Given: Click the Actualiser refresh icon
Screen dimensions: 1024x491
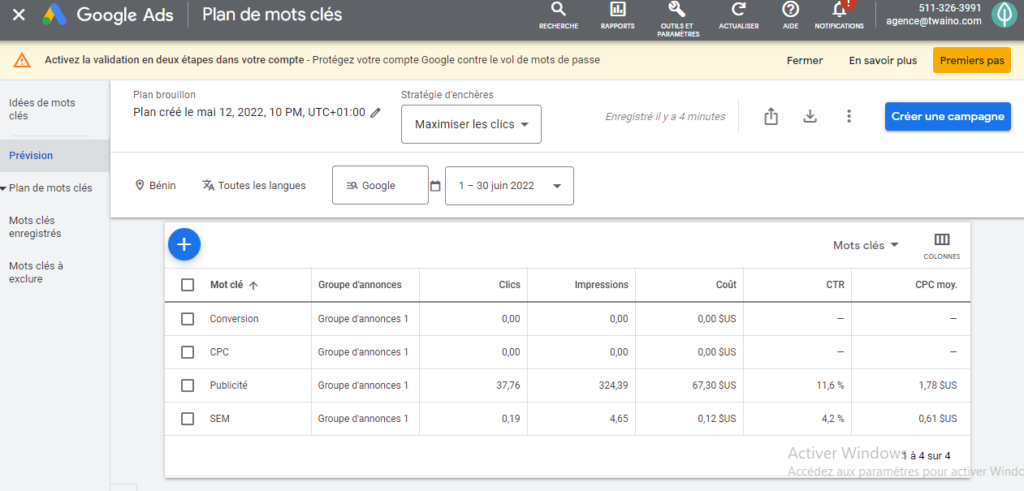Looking at the screenshot, I should [x=738, y=10].
